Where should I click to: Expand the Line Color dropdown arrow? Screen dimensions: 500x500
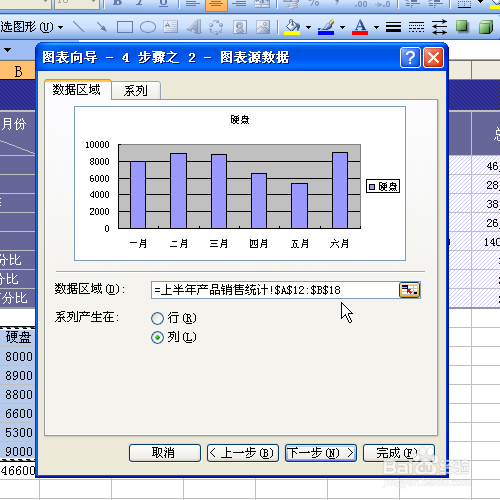coord(342,27)
